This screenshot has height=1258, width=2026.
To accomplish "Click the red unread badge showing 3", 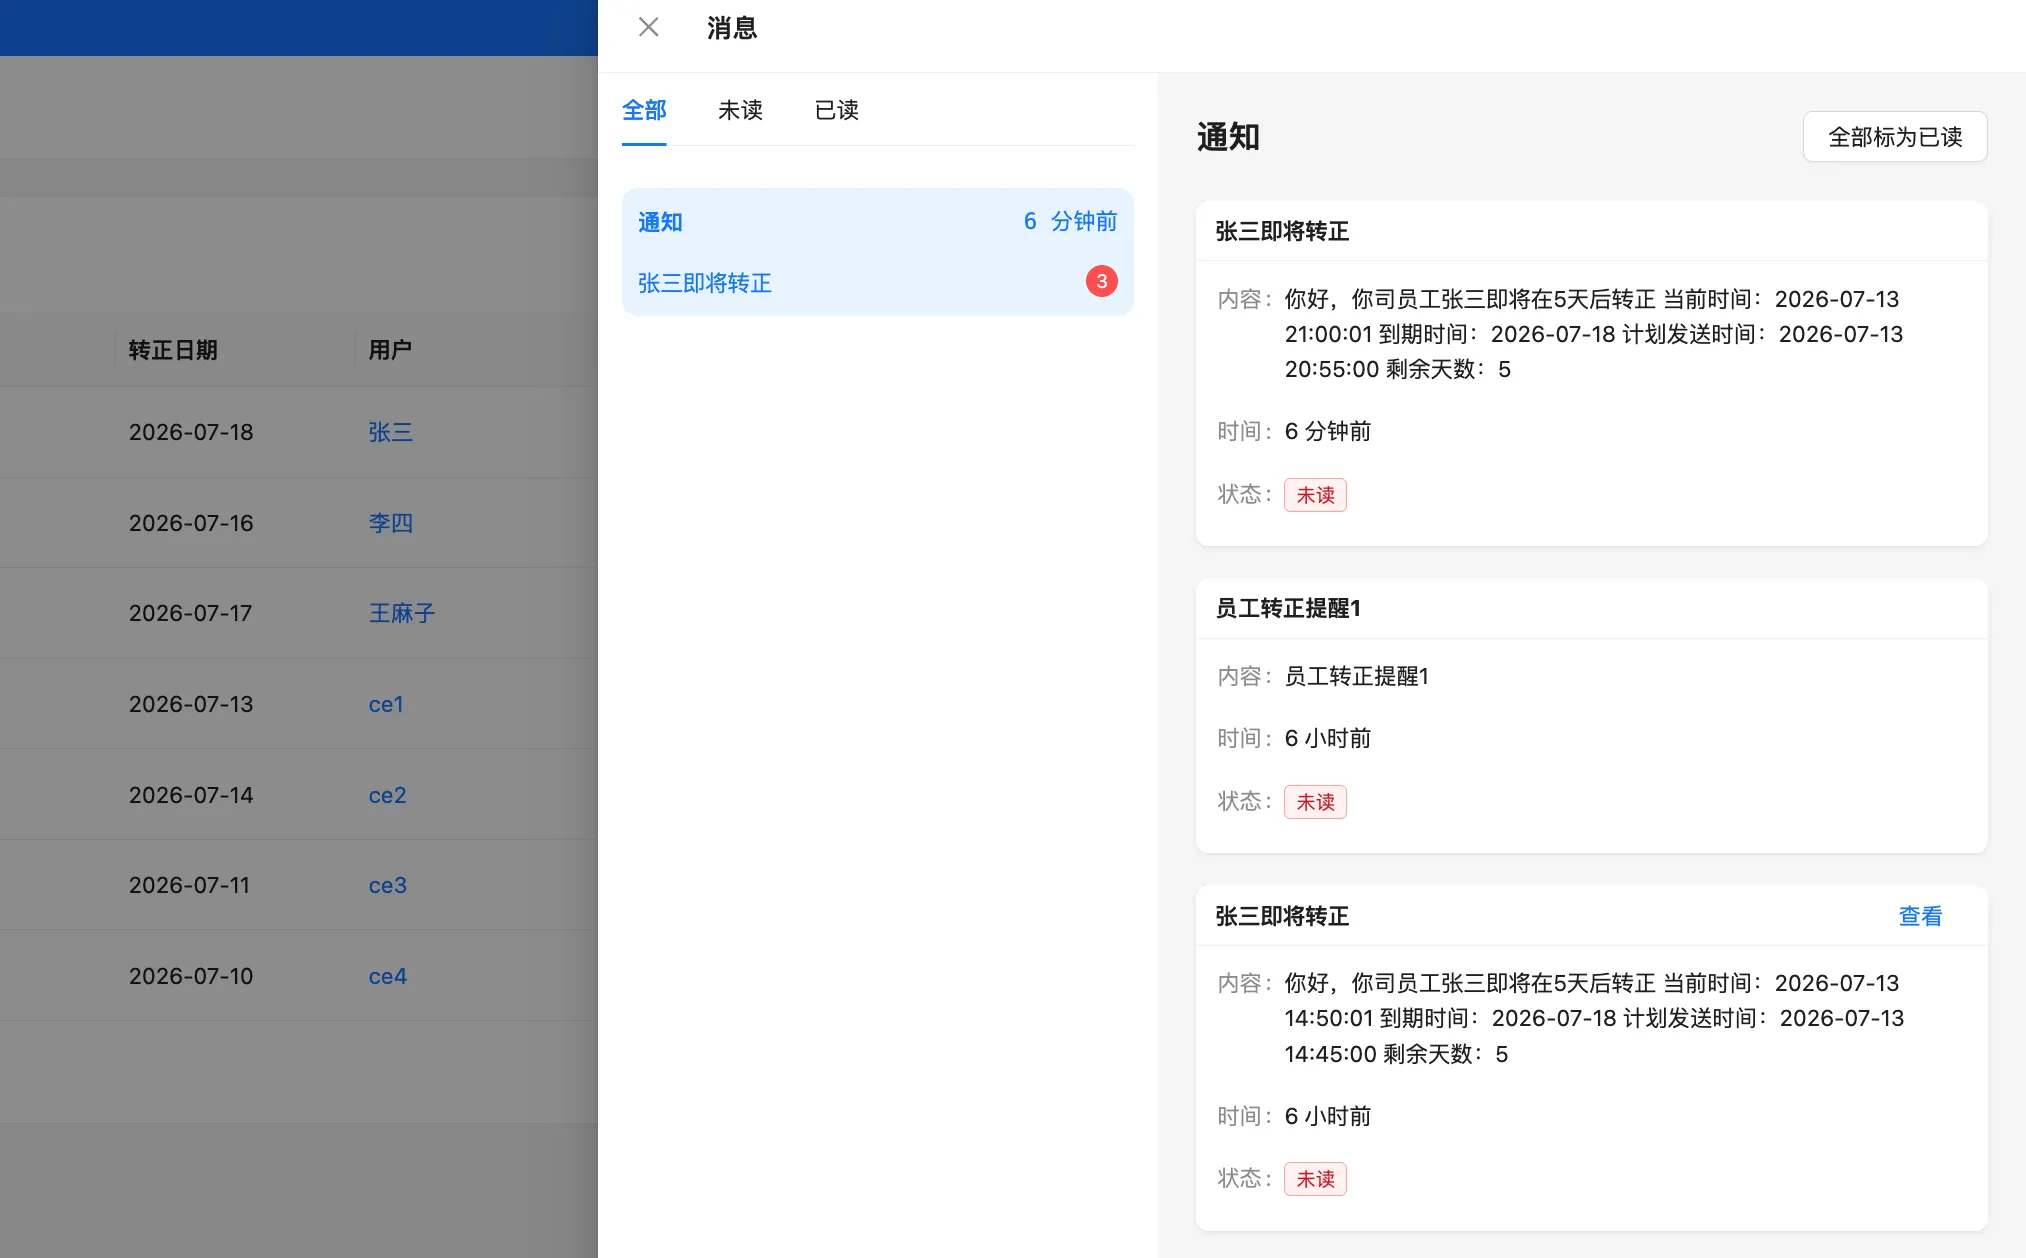I will click(x=1102, y=281).
